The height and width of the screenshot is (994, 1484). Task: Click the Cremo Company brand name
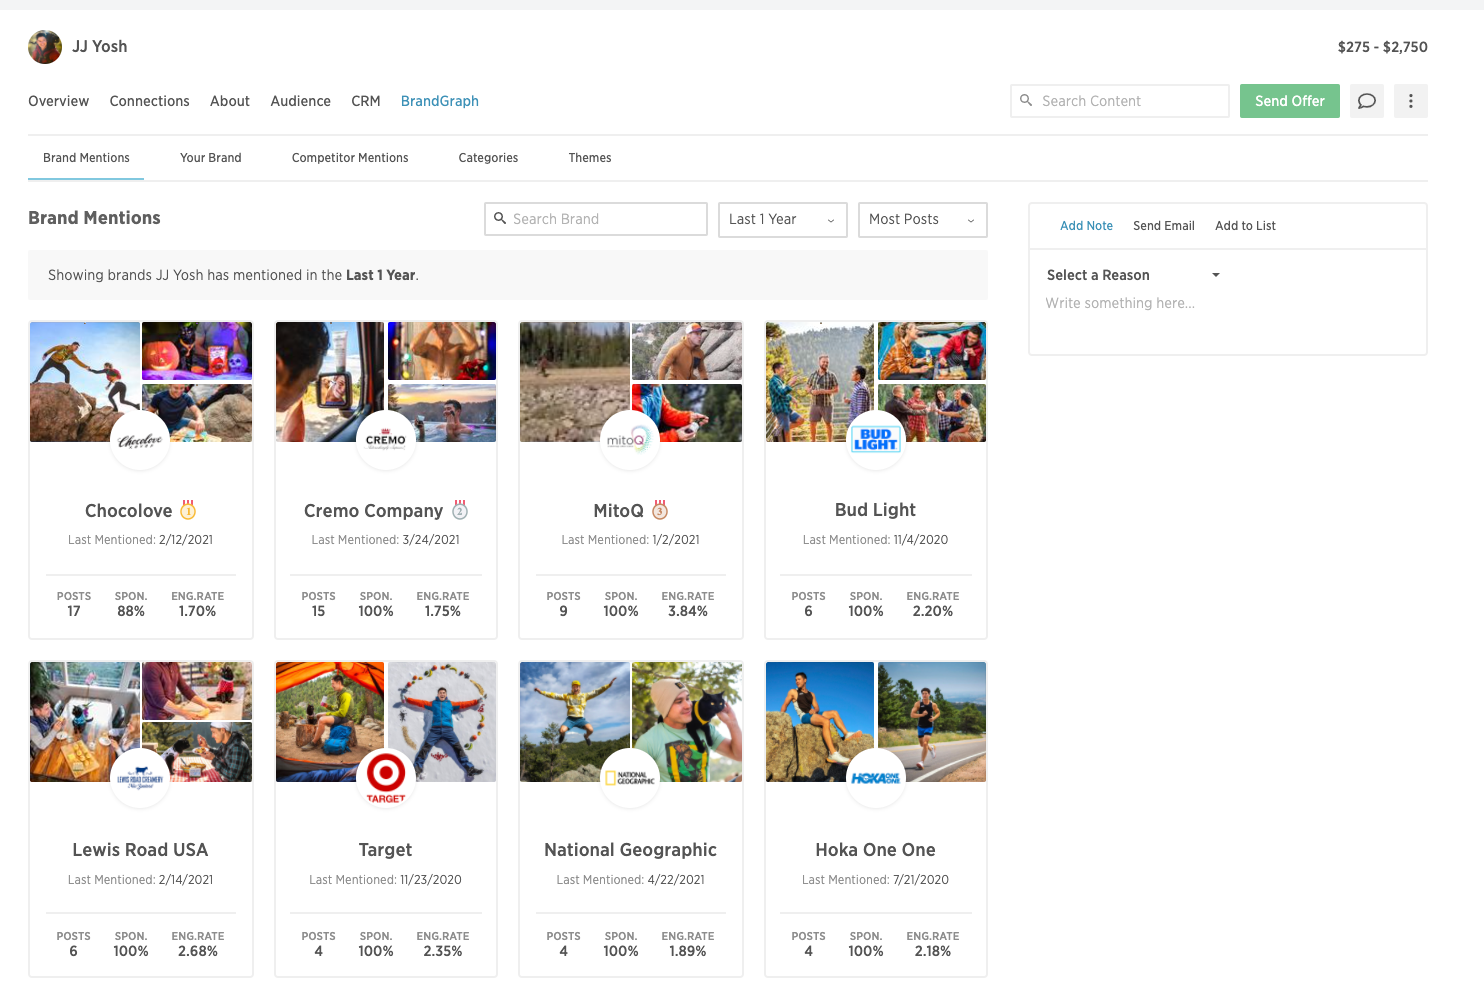pyautogui.click(x=373, y=511)
